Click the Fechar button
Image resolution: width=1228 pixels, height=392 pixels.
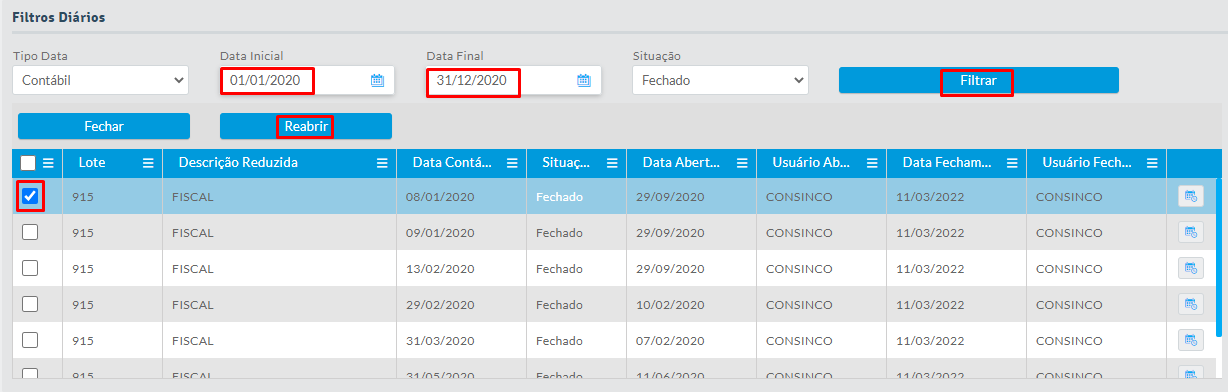click(x=104, y=126)
